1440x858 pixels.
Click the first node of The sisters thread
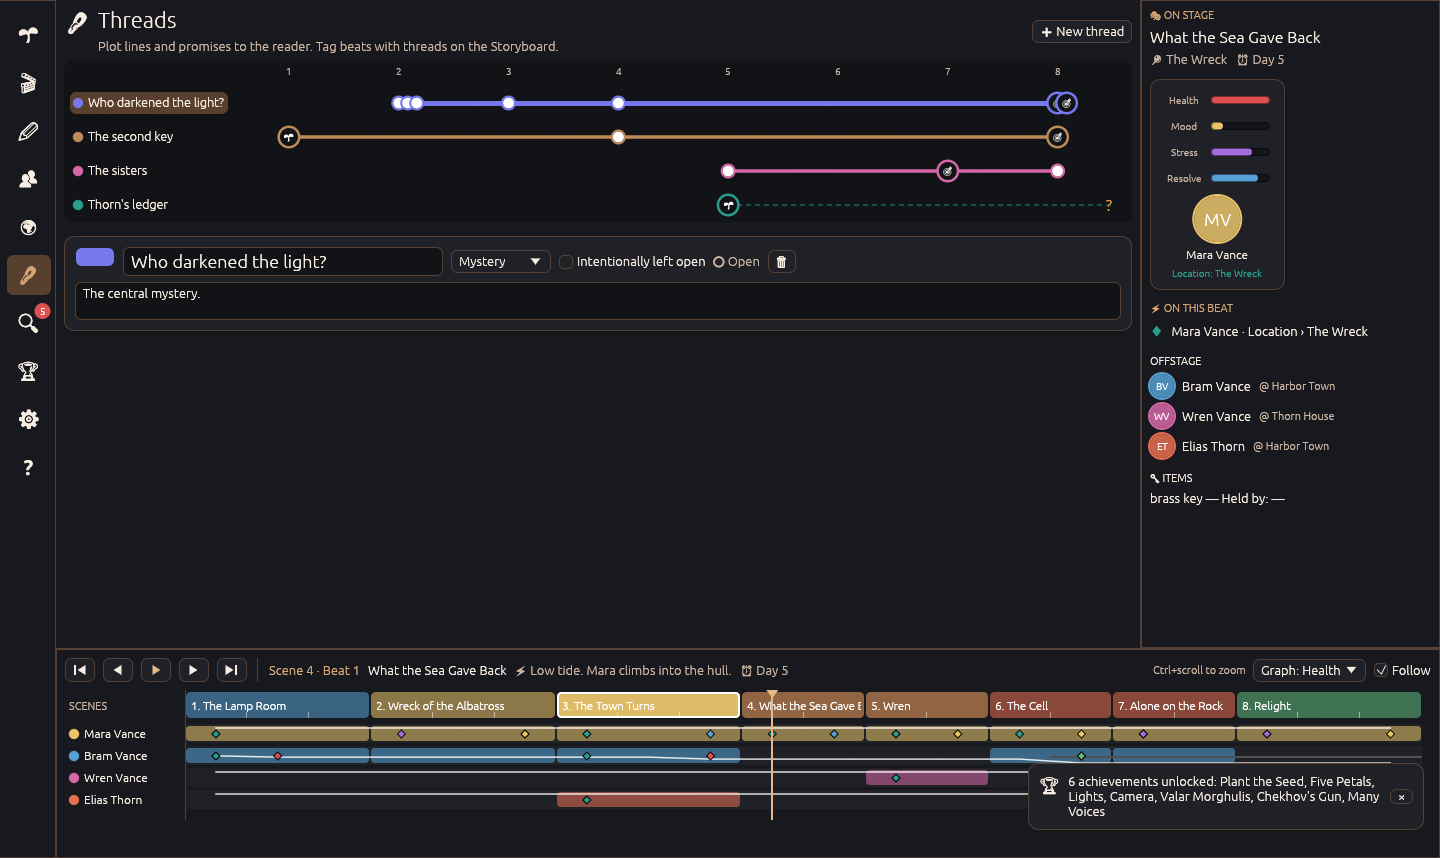728,171
